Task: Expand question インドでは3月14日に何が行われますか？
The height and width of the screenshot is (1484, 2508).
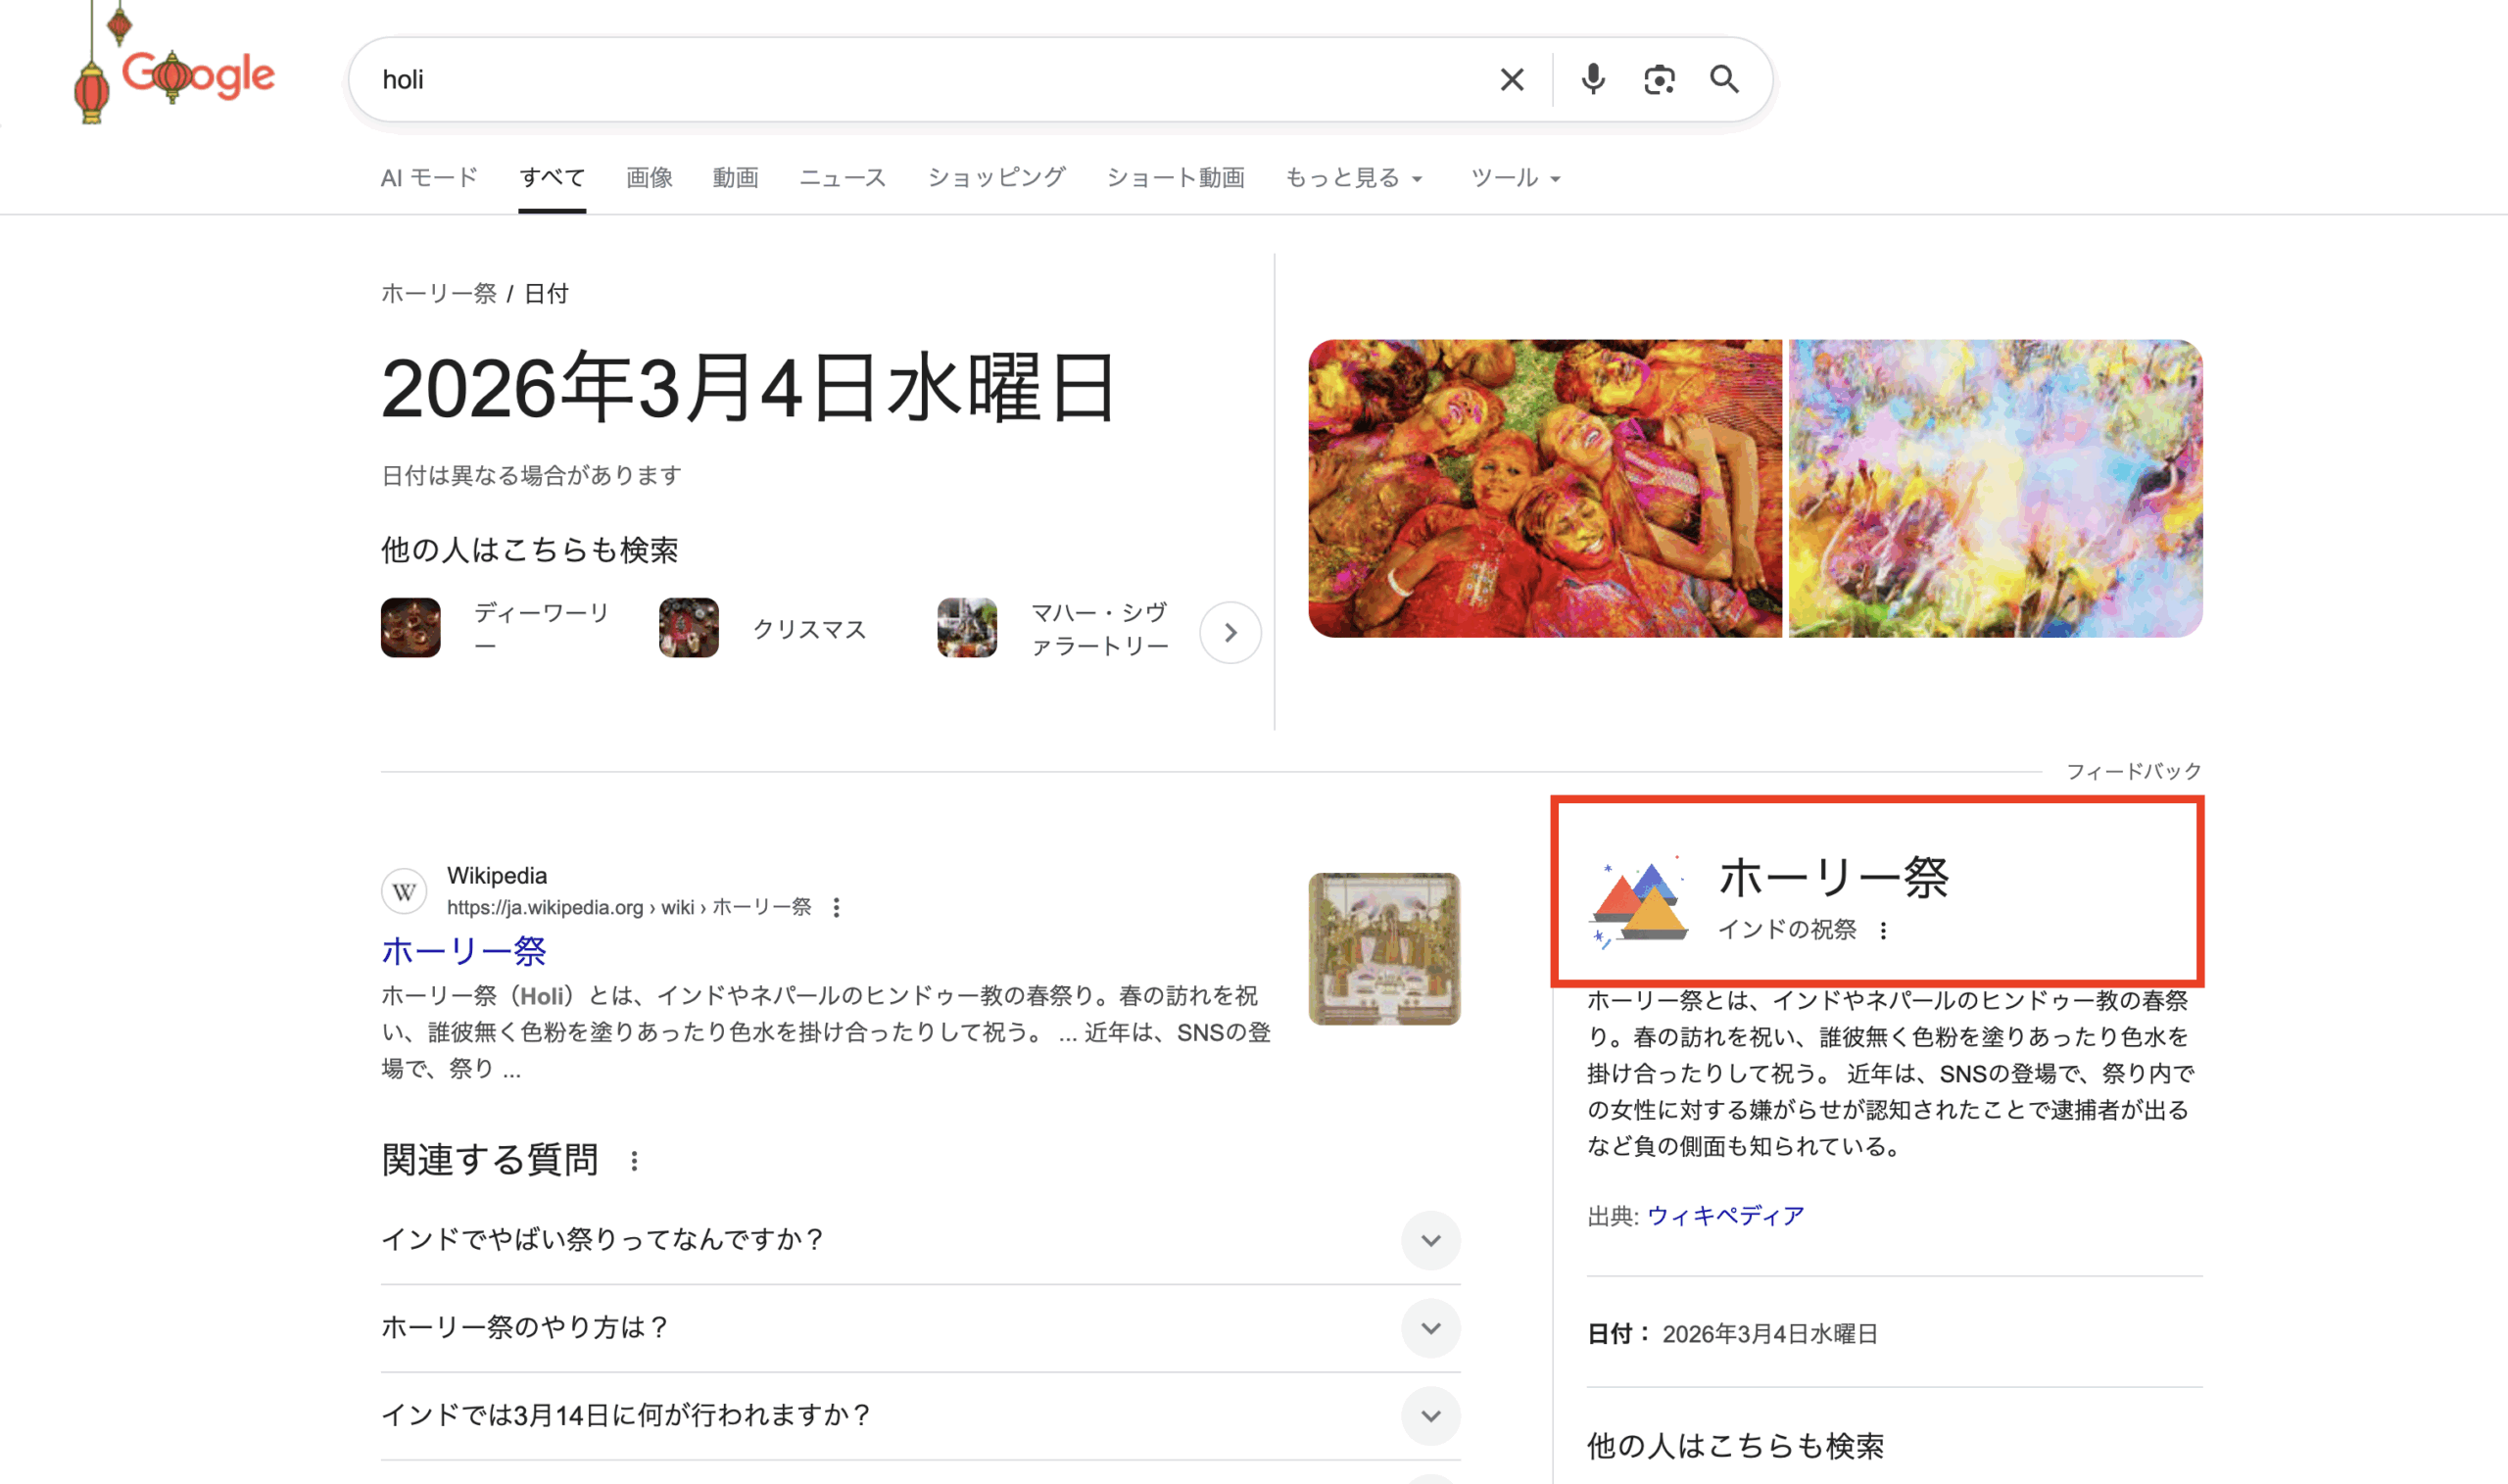Action: (1430, 1415)
